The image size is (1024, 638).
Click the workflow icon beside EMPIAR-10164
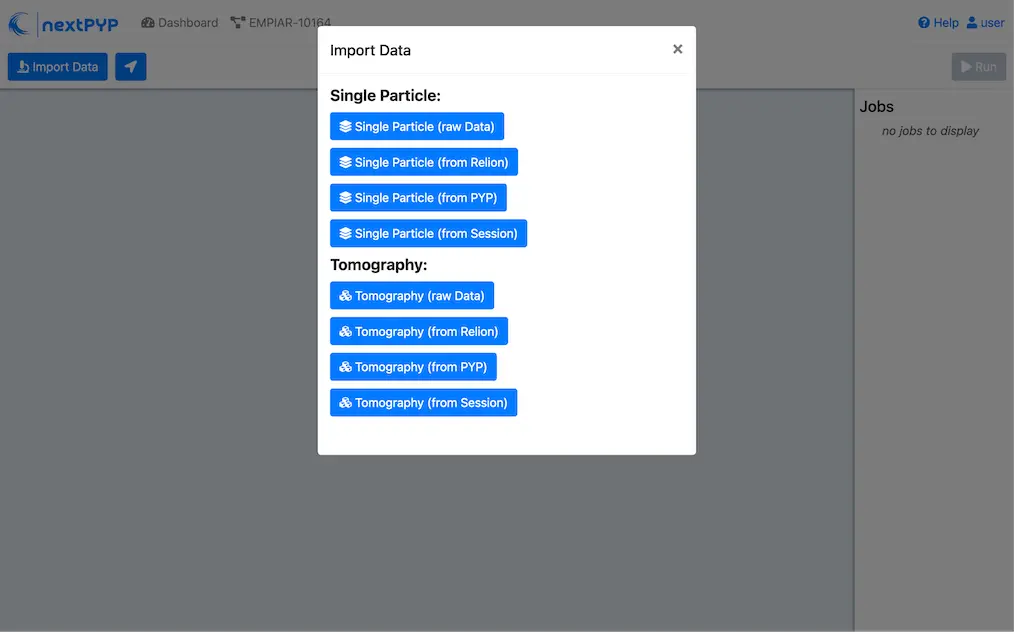tap(236, 20)
